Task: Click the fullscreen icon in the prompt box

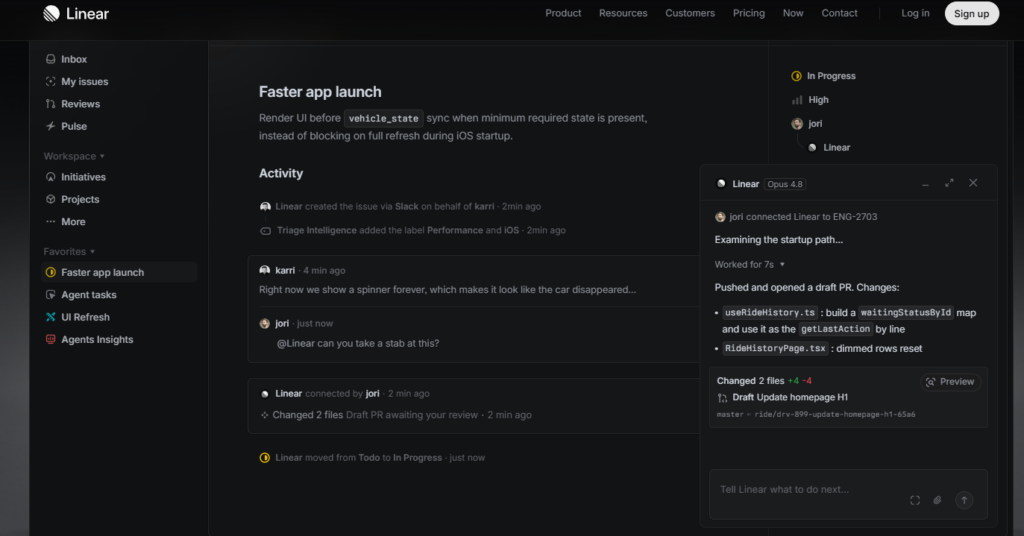Action: tap(914, 500)
